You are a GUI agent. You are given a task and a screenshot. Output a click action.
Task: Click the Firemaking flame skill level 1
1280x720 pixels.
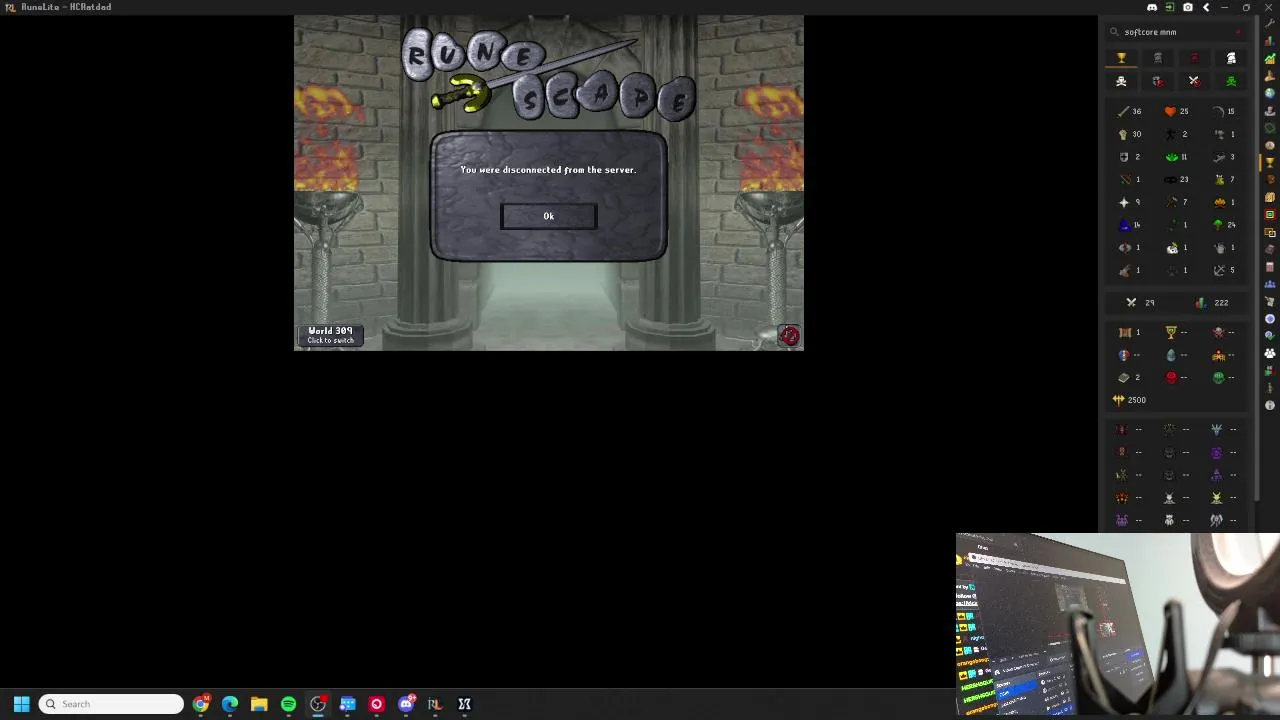point(1224,202)
